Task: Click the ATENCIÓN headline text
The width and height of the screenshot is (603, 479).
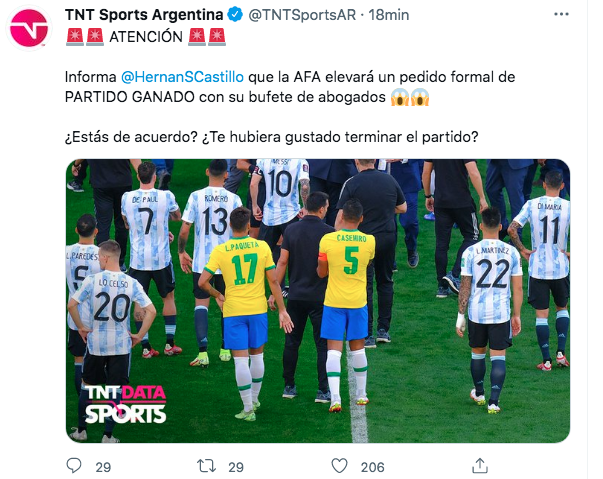Action: pos(146,37)
